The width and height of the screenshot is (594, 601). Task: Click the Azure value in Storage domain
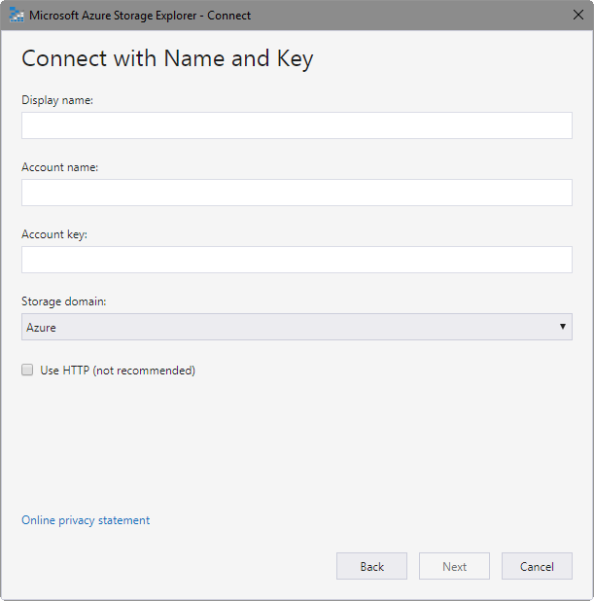41,327
